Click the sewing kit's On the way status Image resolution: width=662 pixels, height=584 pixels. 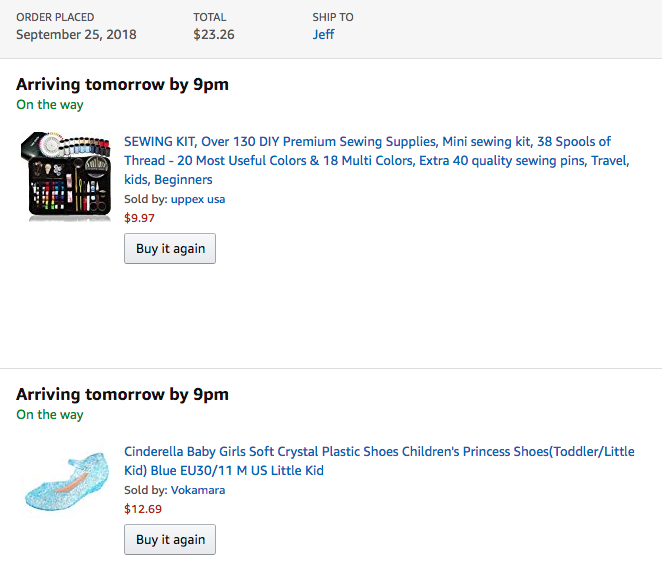[50, 105]
